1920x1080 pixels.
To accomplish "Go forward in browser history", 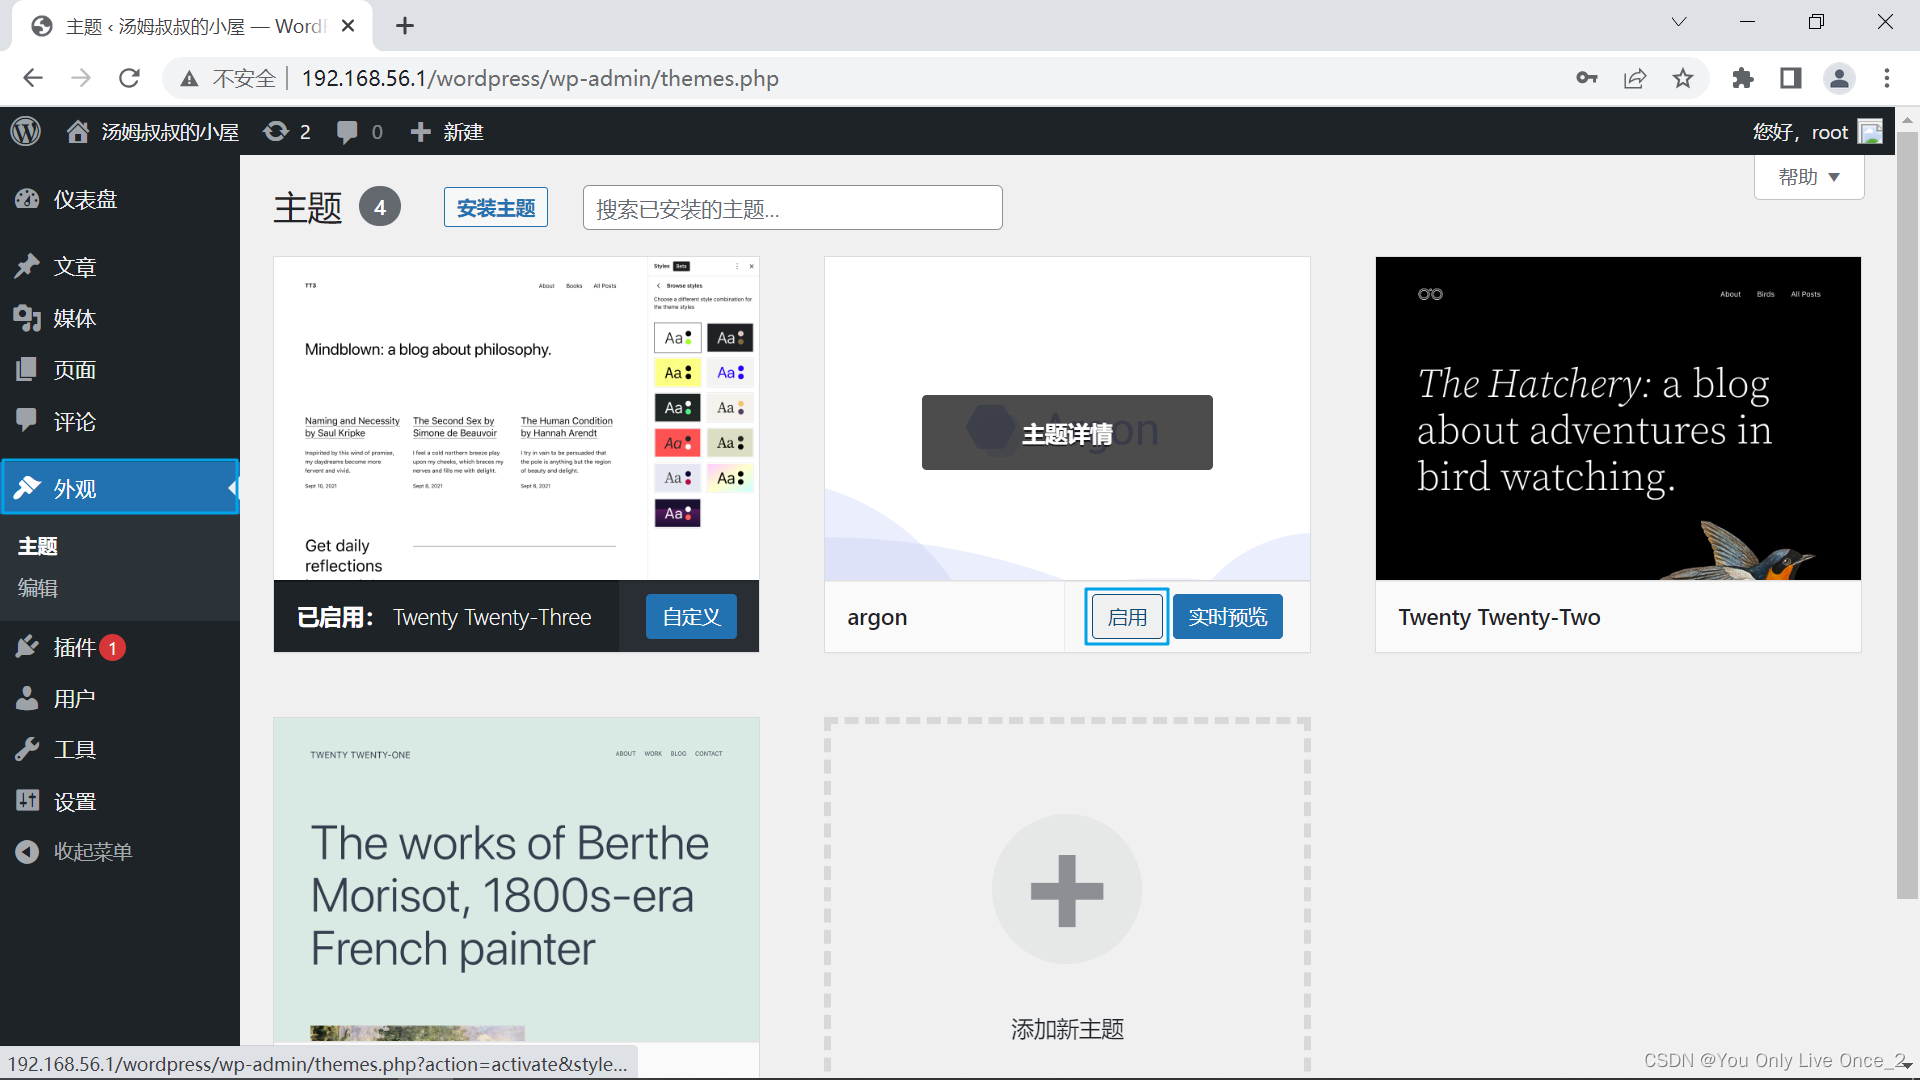I will click(81, 78).
